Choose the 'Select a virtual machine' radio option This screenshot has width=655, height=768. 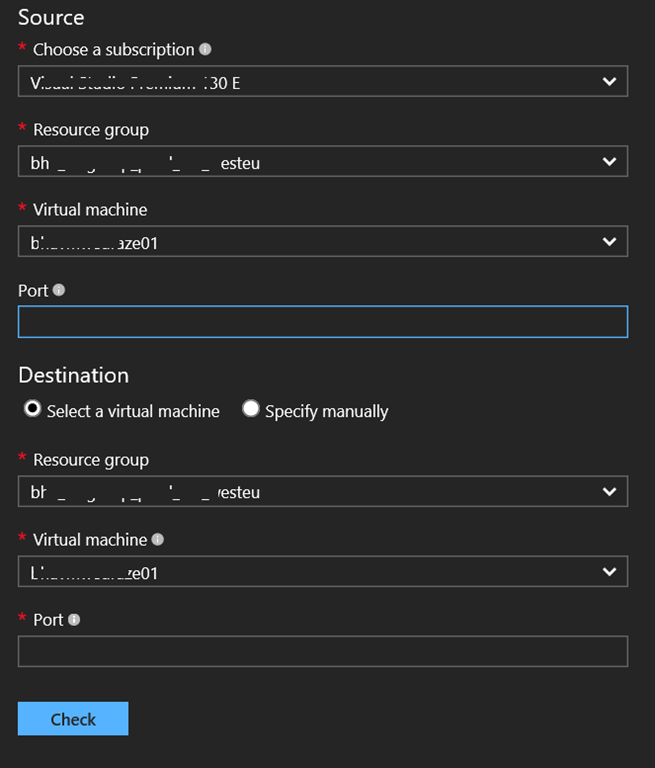33,409
